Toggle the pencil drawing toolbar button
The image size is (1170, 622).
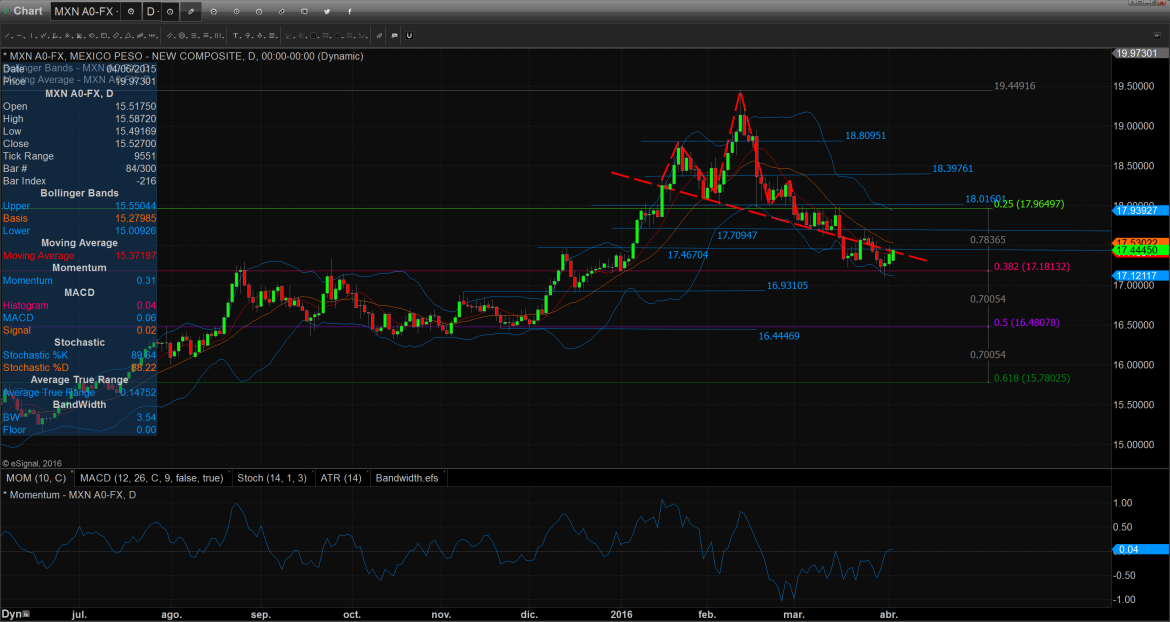[x=191, y=11]
